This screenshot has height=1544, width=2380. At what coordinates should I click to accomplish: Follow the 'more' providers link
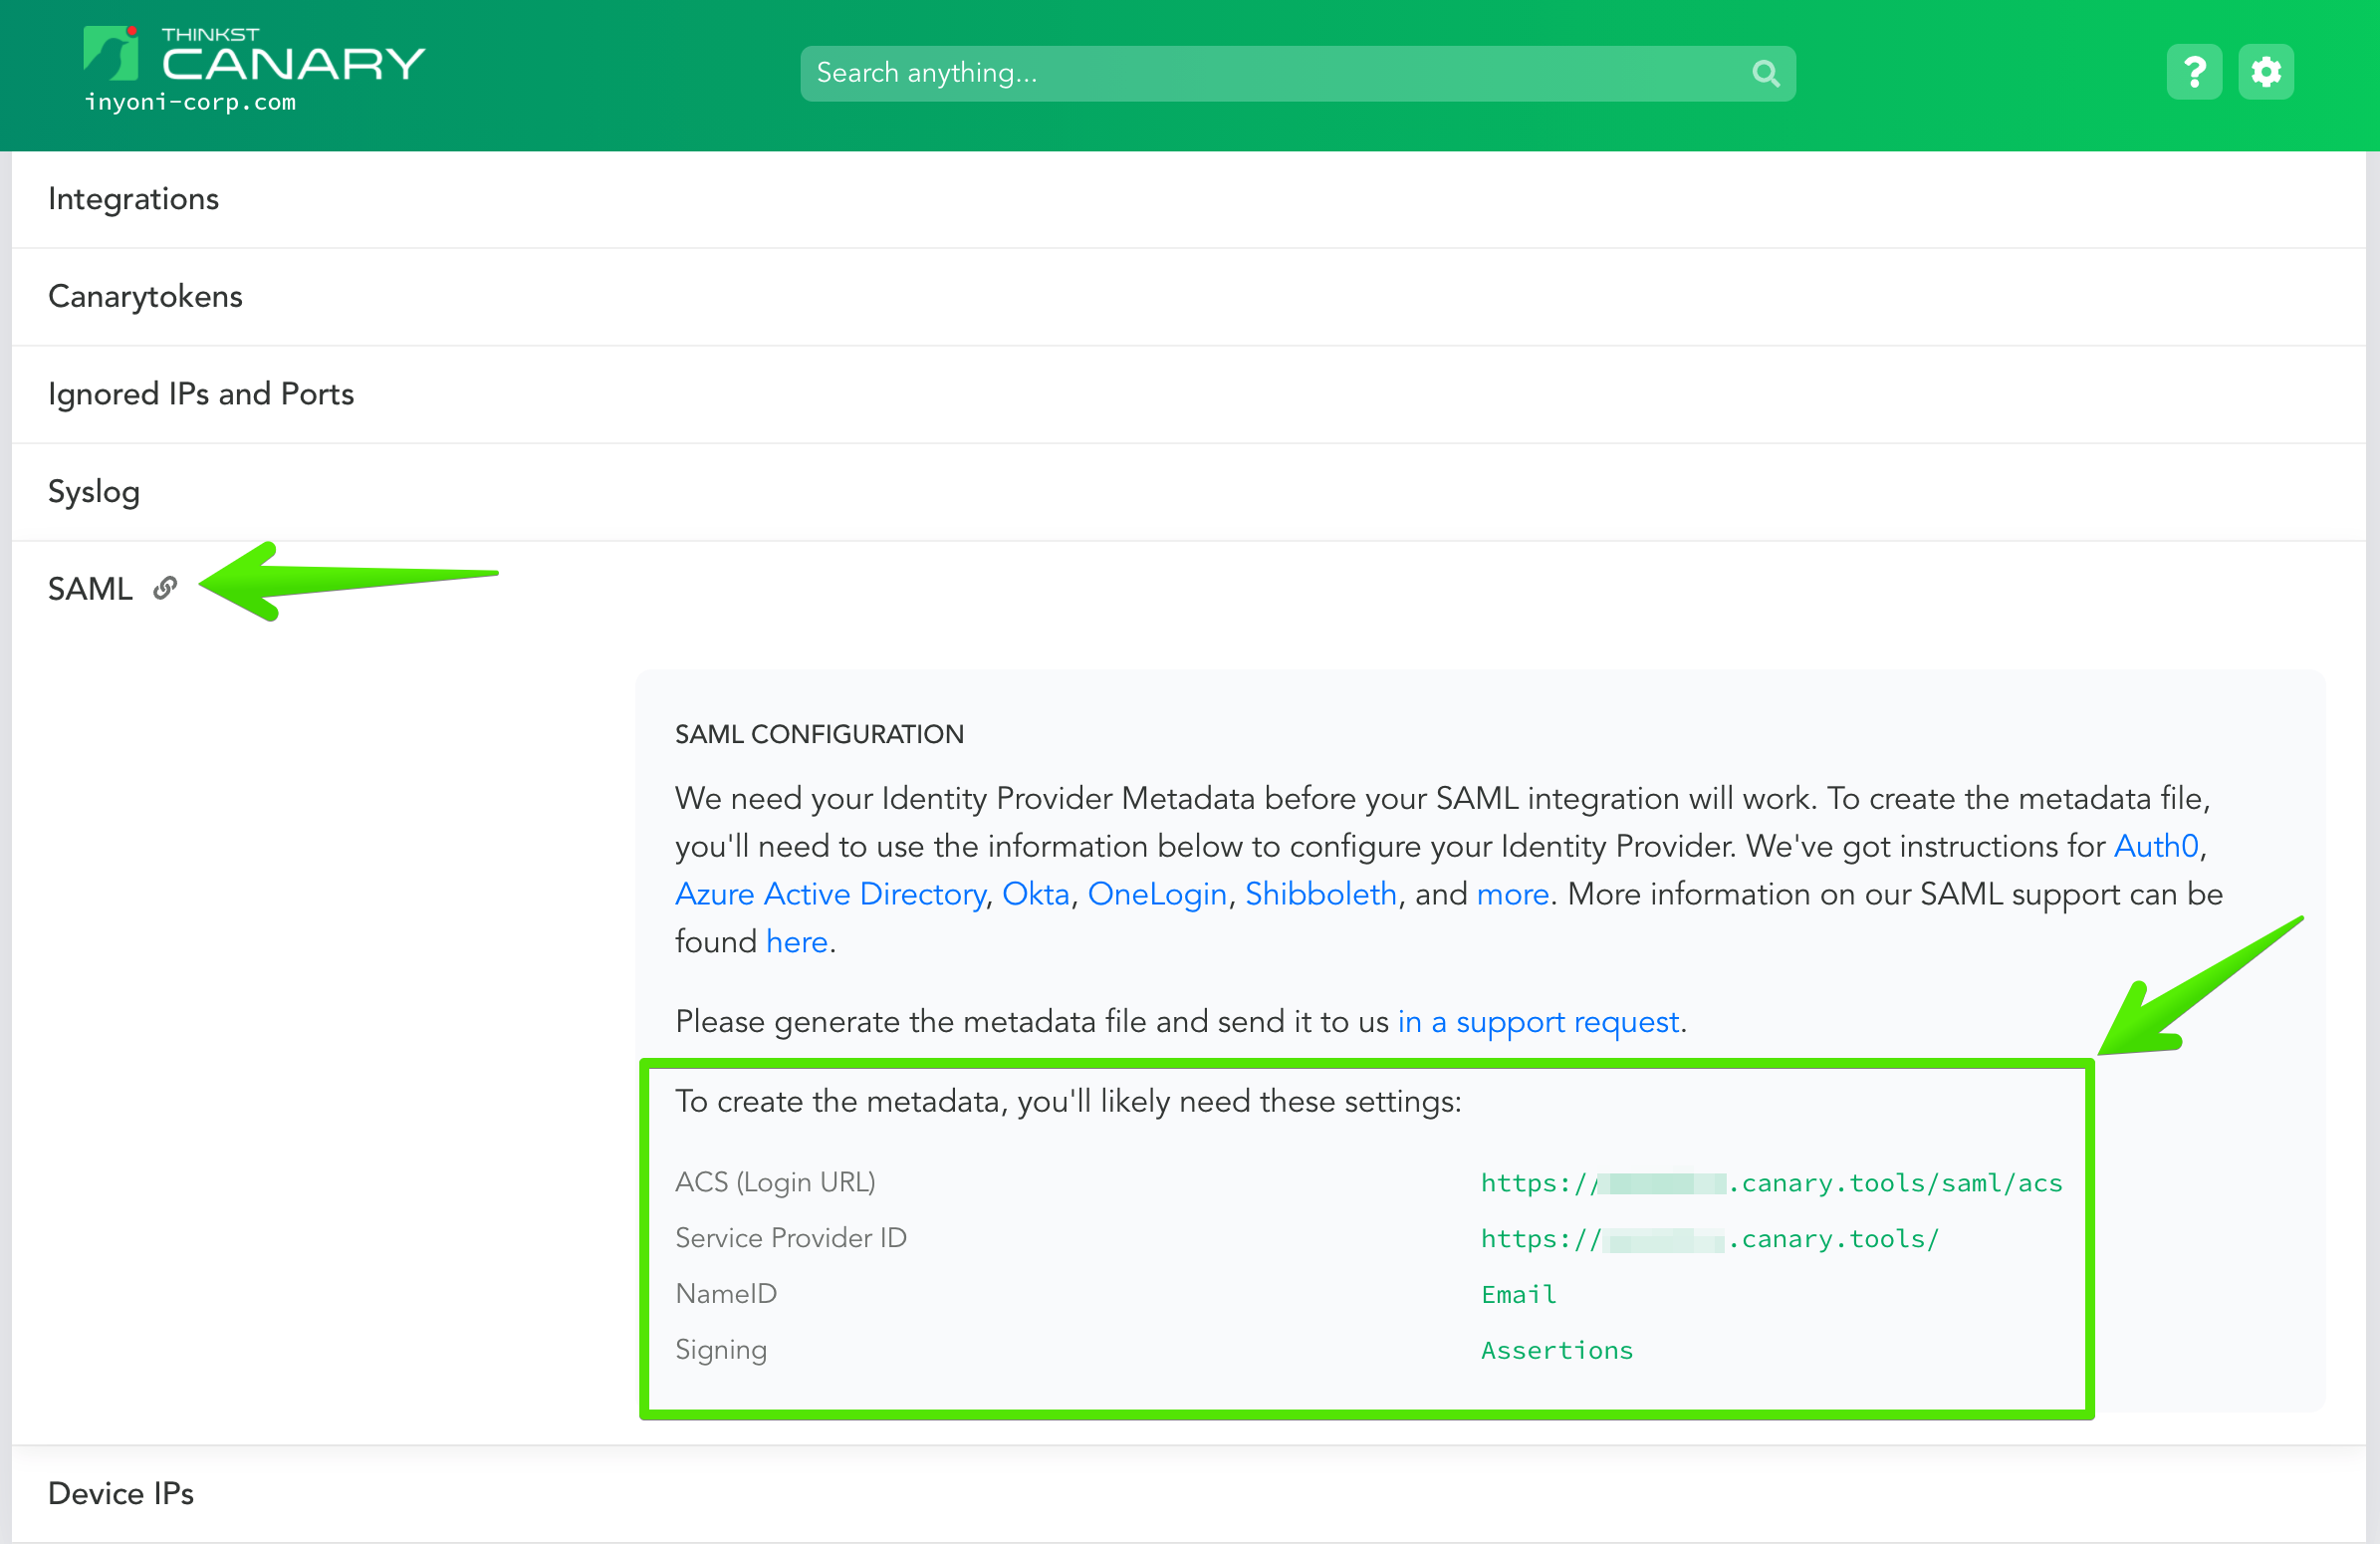pos(1512,894)
